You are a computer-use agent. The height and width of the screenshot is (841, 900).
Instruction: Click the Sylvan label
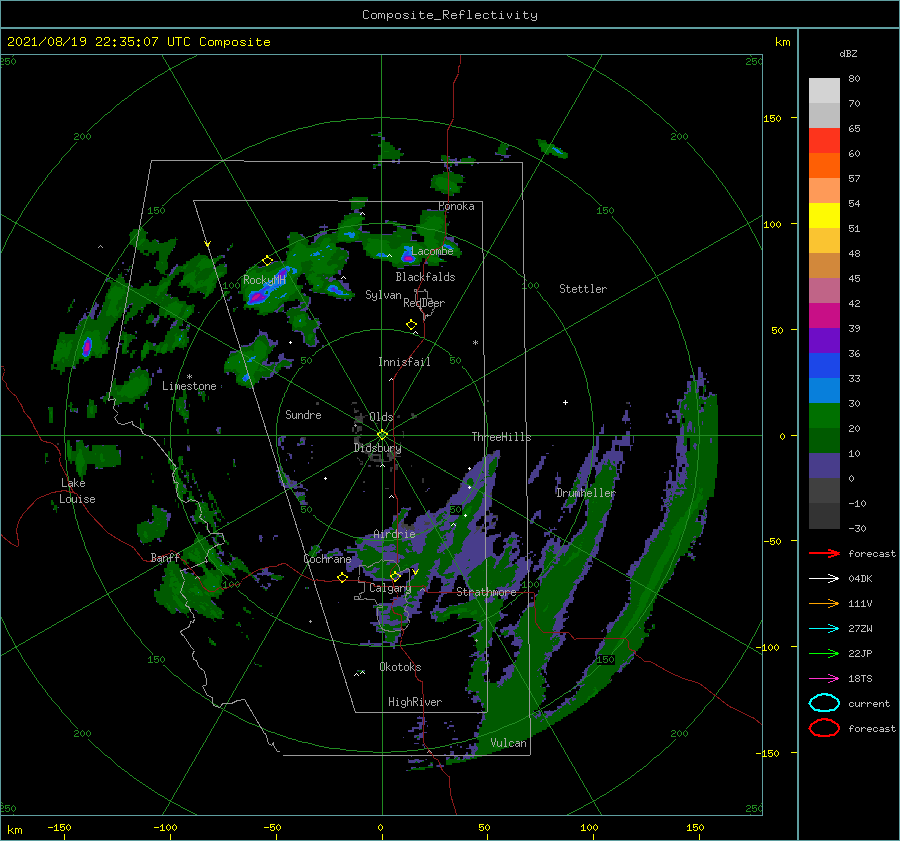383,295
